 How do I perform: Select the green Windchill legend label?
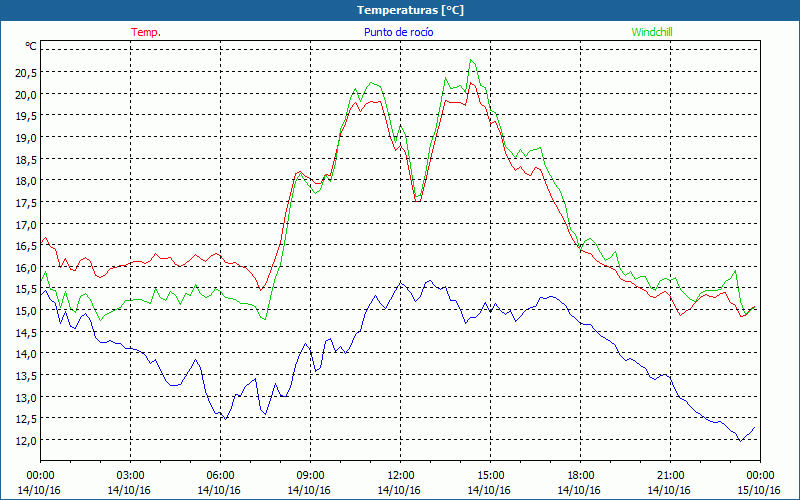652,32
